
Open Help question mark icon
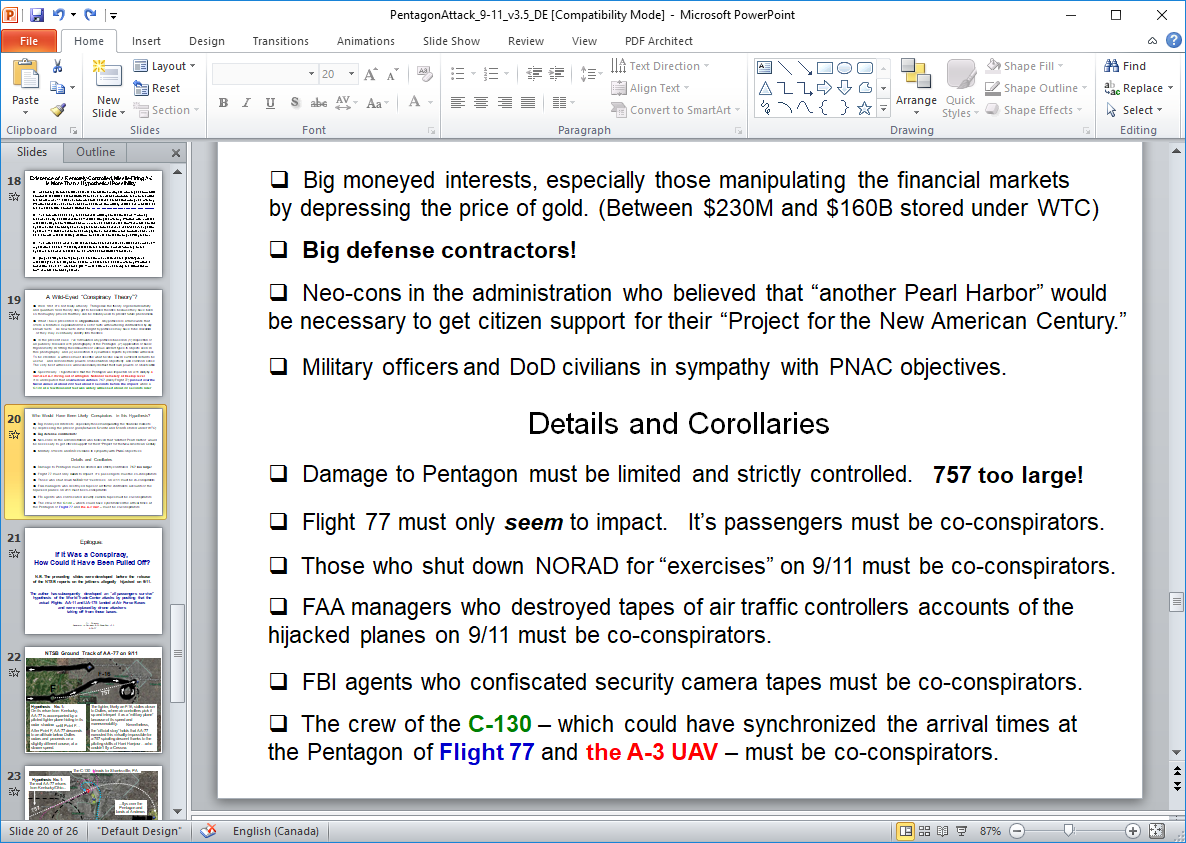tap(1174, 41)
